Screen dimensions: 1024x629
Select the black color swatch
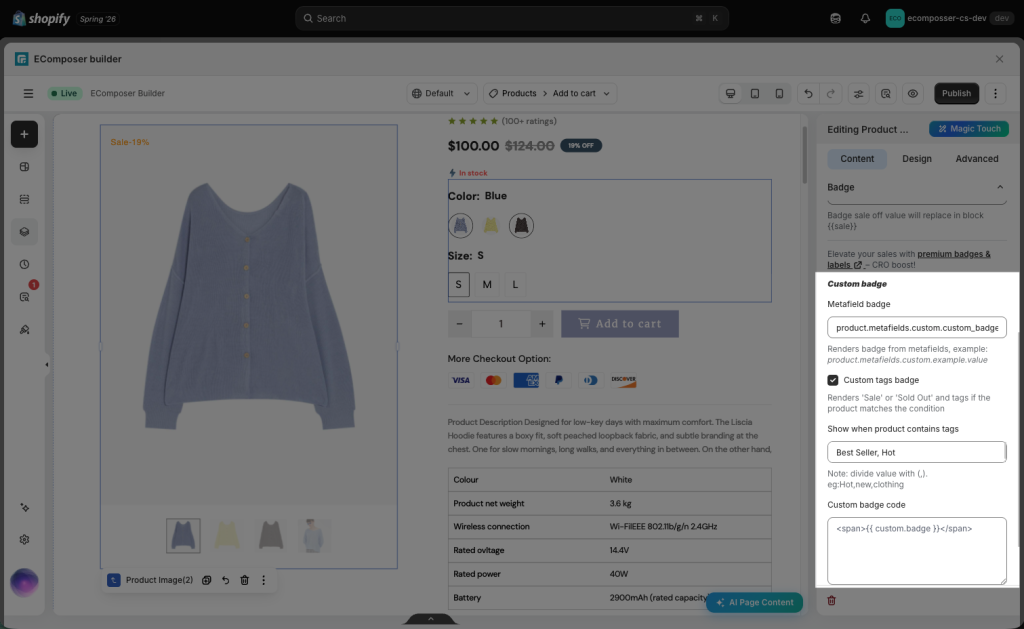(x=521, y=225)
